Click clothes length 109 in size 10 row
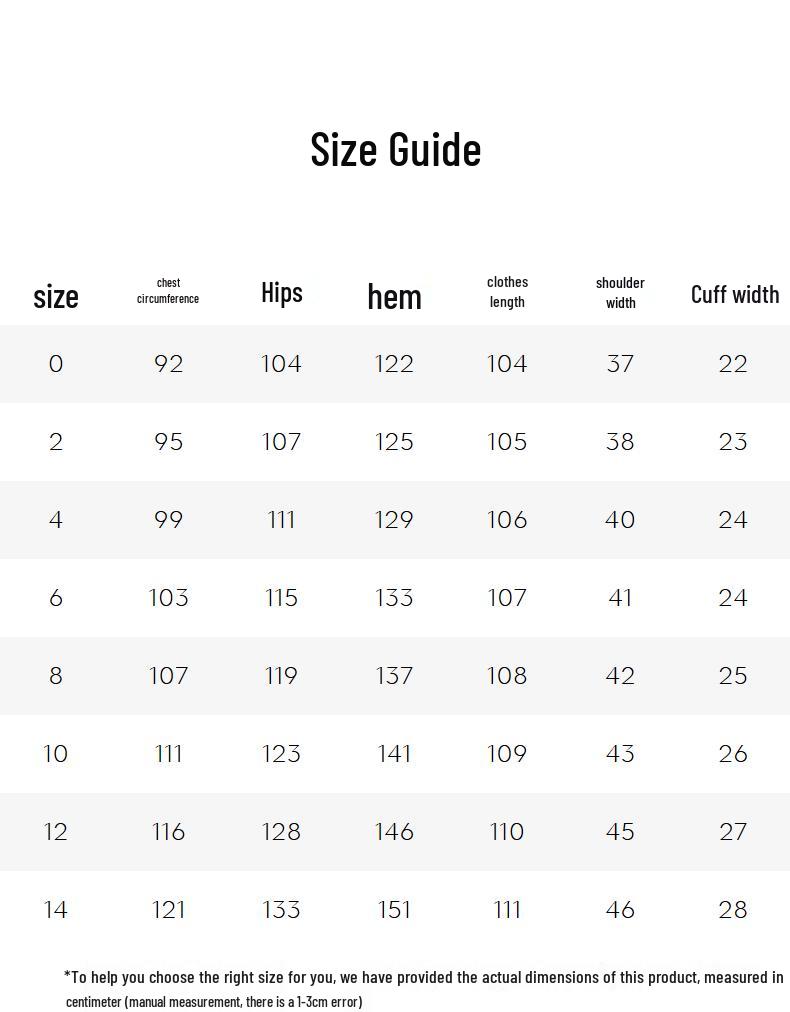The image size is (790, 1012). click(507, 754)
